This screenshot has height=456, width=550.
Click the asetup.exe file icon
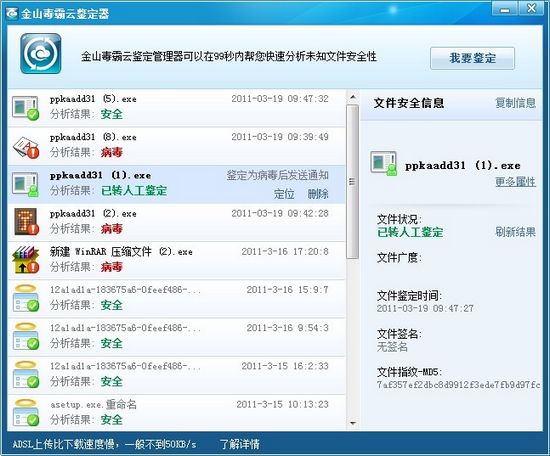click(26, 413)
